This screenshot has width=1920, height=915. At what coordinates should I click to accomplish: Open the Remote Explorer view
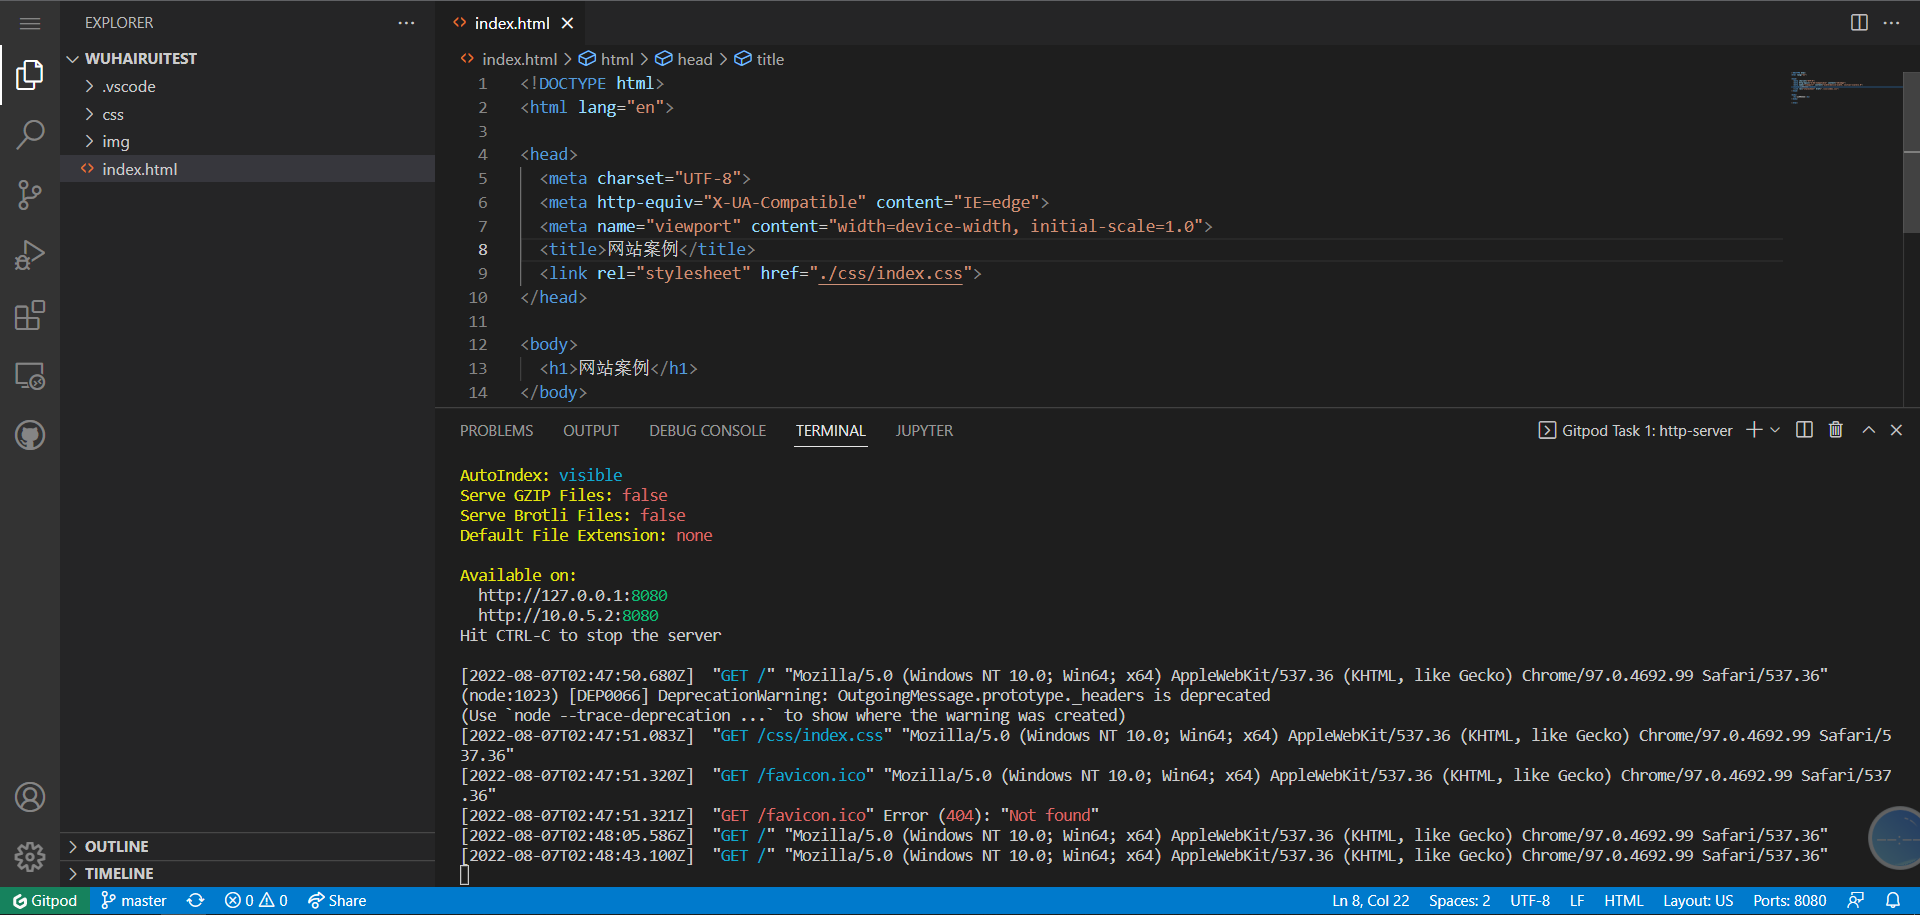pyautogui.click(x=30, y=376)
